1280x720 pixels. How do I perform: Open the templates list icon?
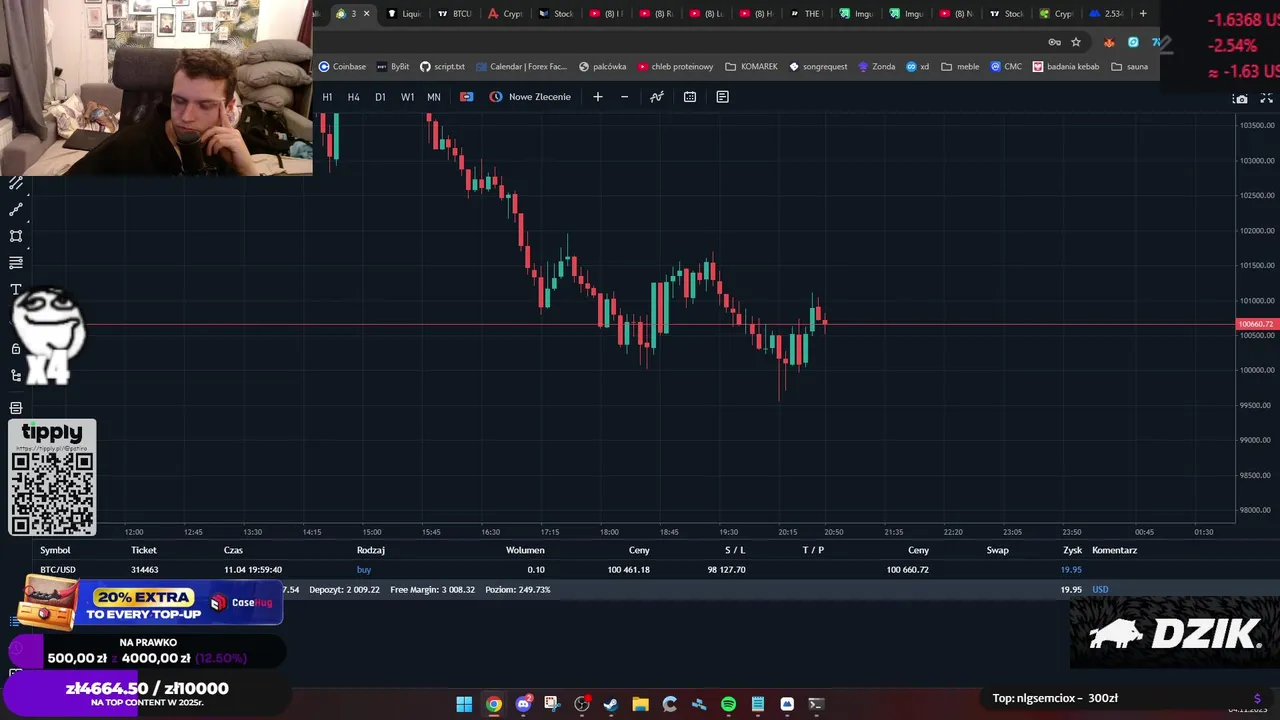[722, 97]
